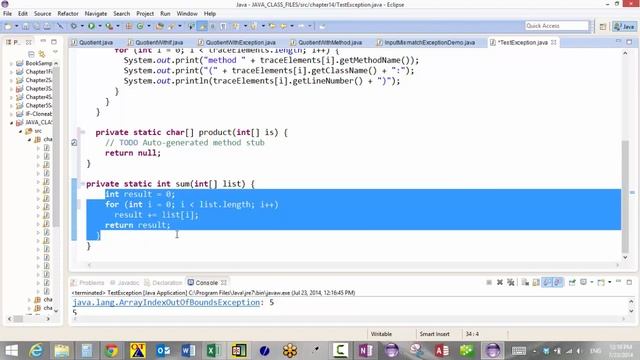Run program with green play button
This screenshot has height=360, width=640.
[x=91, y=26]
